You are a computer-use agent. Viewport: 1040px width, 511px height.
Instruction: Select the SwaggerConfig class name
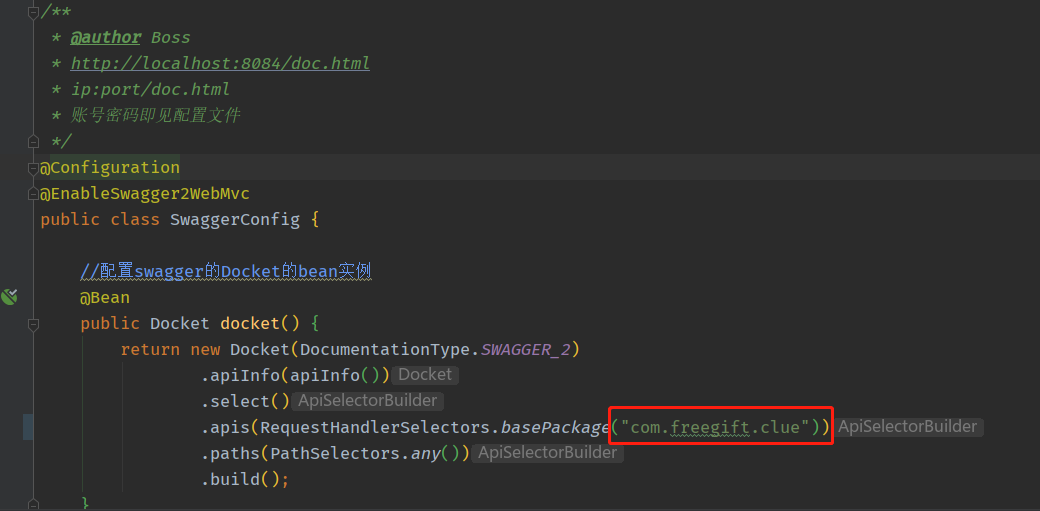[x=235, y=220]
